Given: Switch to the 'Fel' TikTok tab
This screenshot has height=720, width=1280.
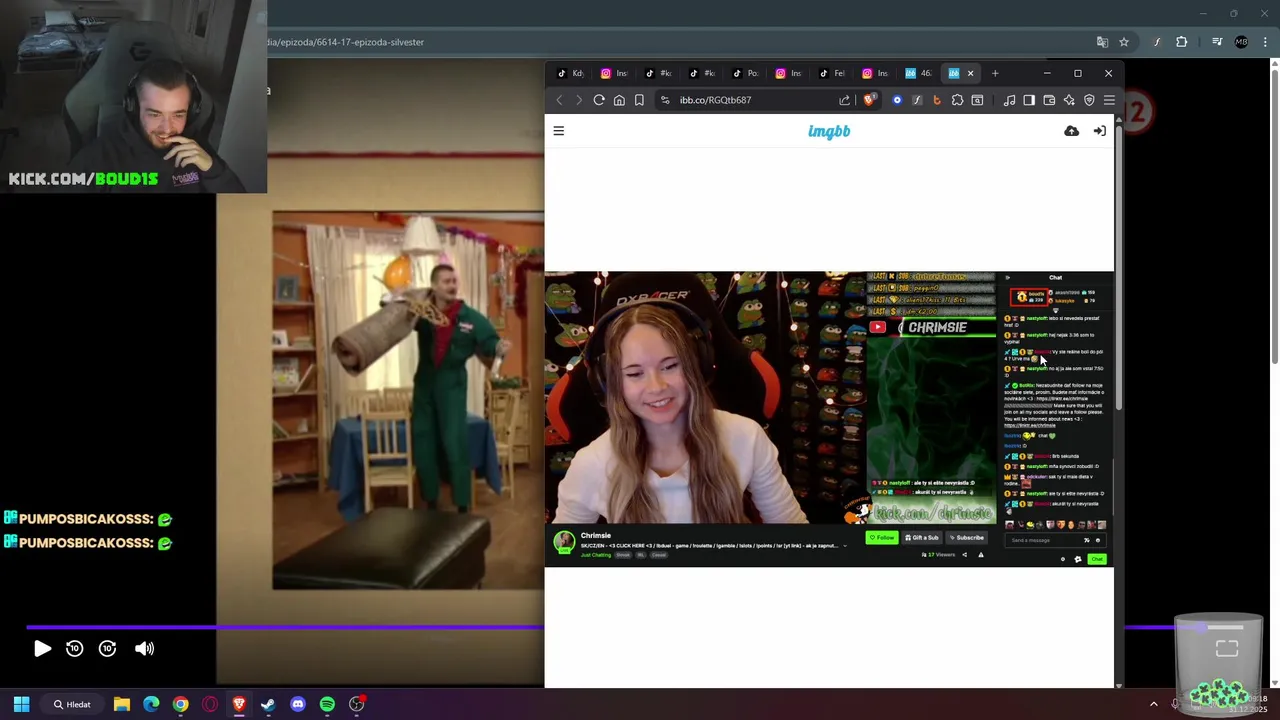Looking at the screenshot, I should [832, 73].
